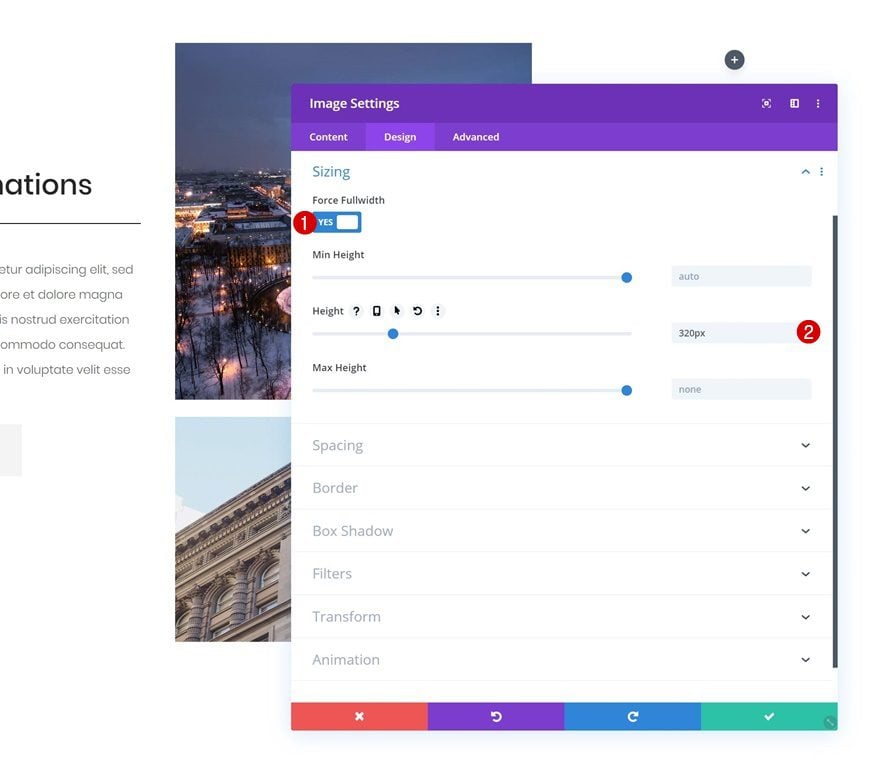Click the dark plus add module button

point(734,60)
